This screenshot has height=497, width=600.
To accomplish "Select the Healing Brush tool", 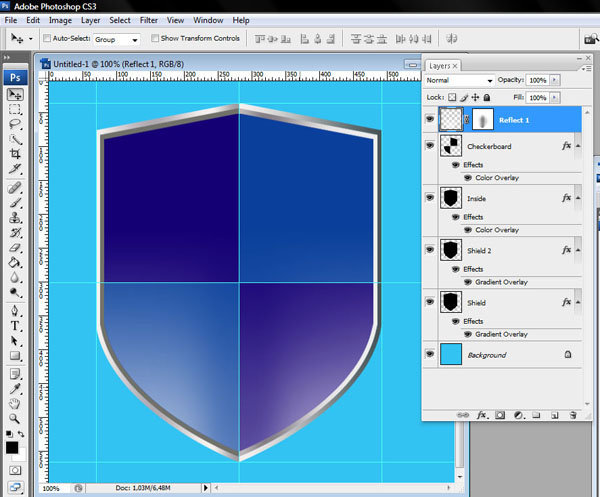I will 15,188.
